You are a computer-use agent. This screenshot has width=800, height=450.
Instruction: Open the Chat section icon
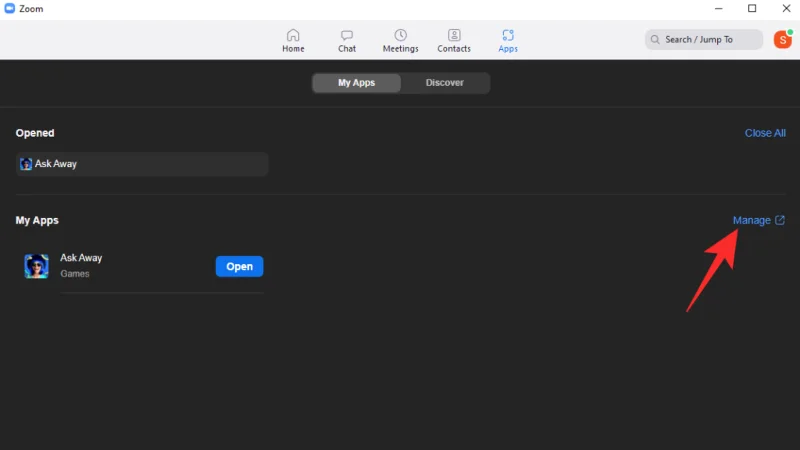click(347, 35)
